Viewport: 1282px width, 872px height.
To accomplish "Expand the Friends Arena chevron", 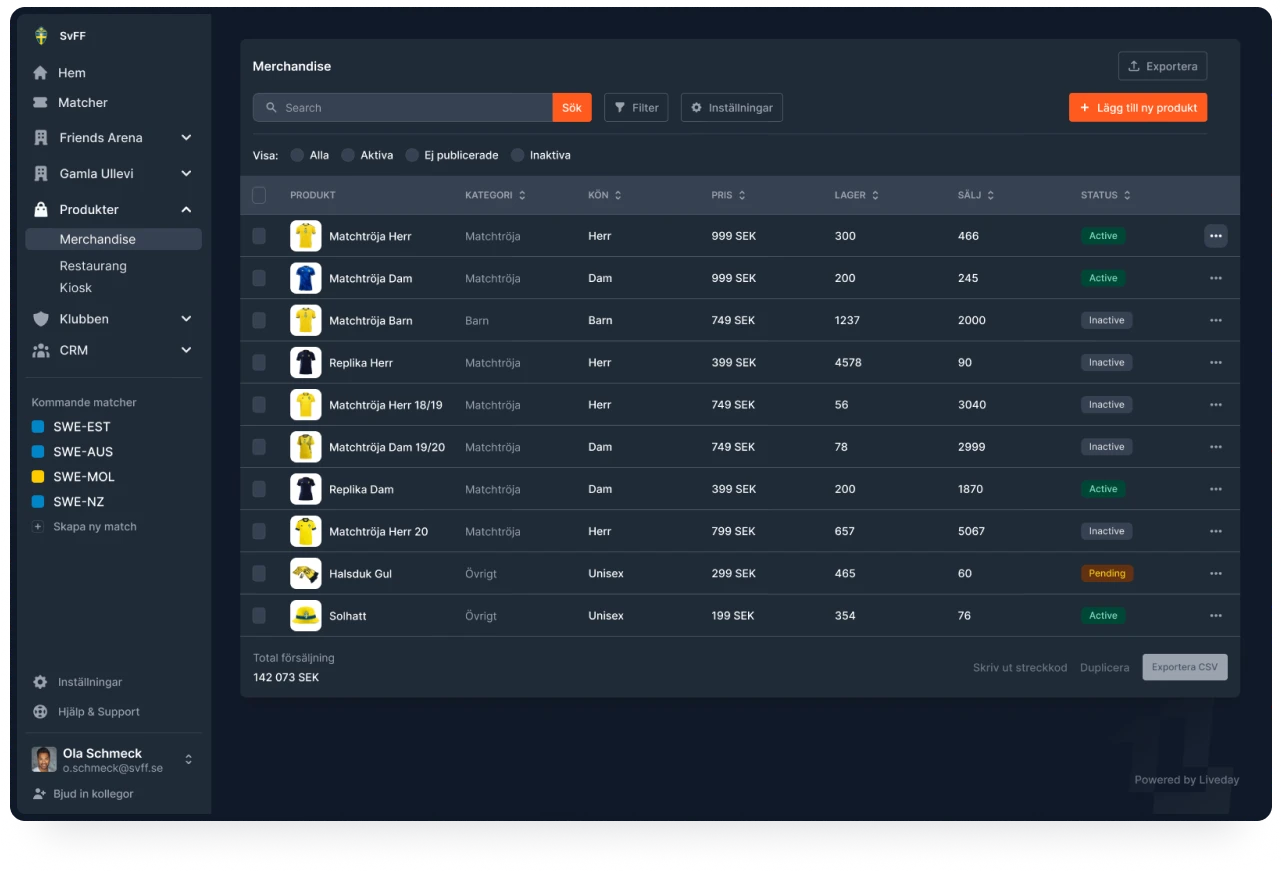I will point(186,138).
